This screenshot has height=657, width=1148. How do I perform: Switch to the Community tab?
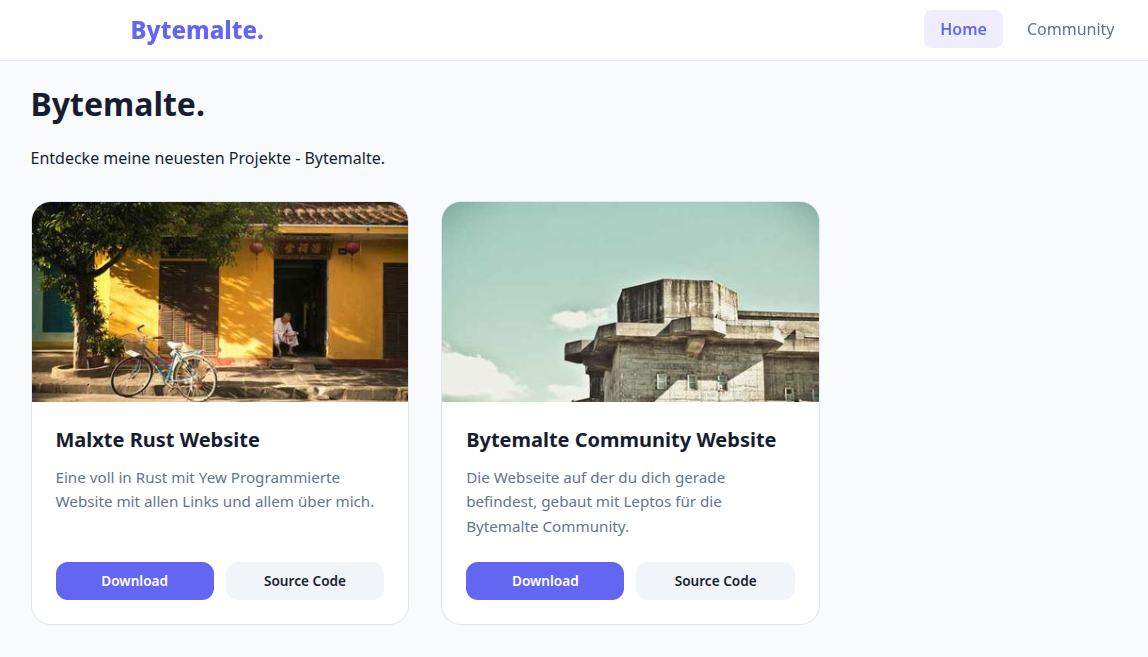(x=1070, y=29)
